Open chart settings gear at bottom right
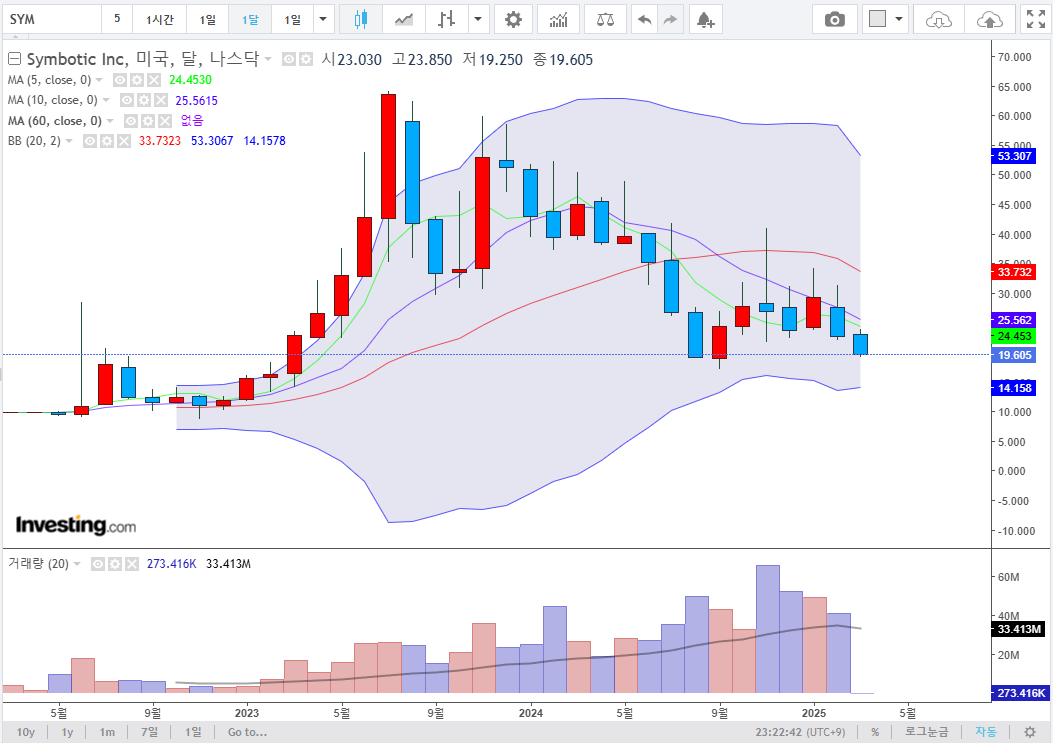 1029,732
